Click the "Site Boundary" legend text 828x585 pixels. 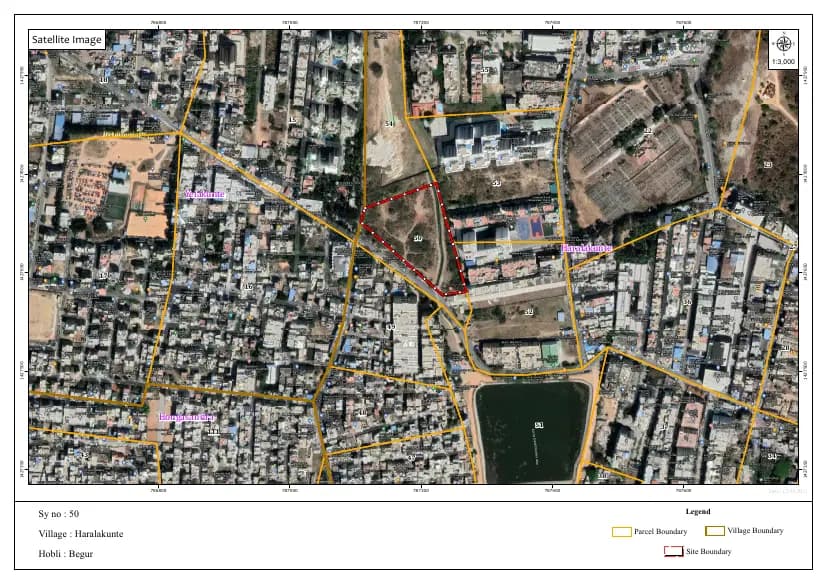709,551
